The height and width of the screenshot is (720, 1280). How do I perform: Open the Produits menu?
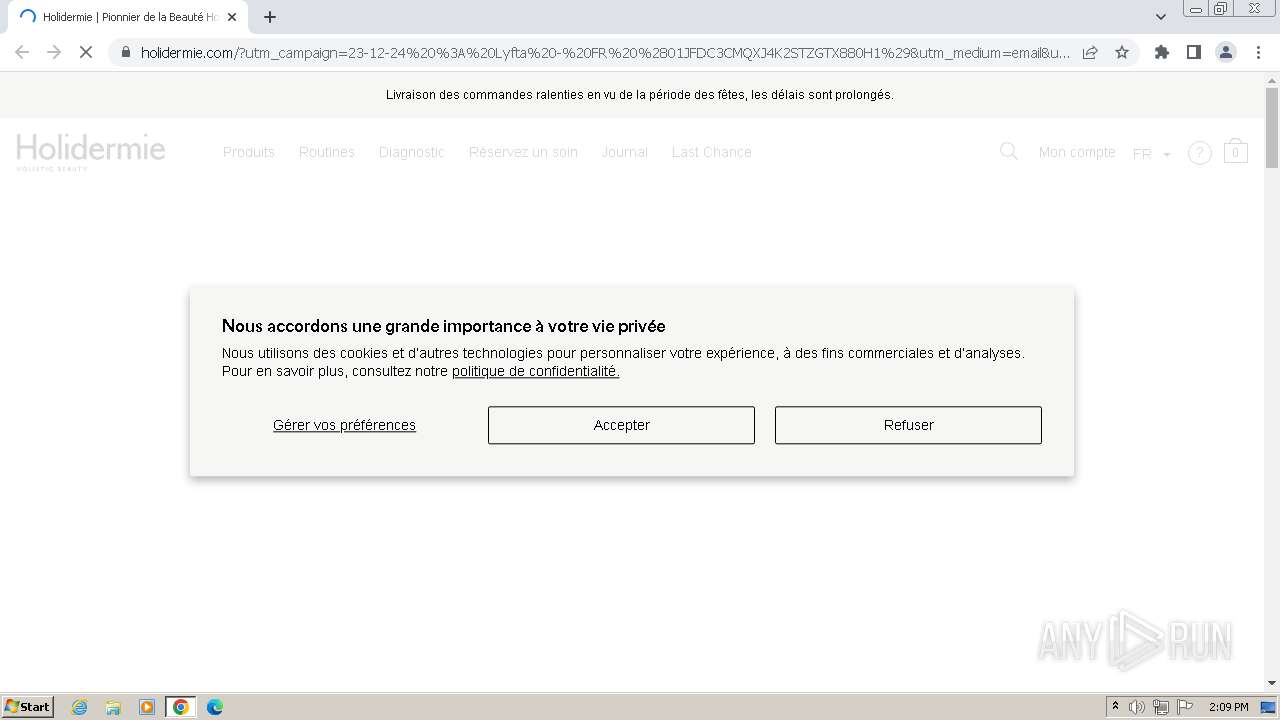tap(249, 152)
